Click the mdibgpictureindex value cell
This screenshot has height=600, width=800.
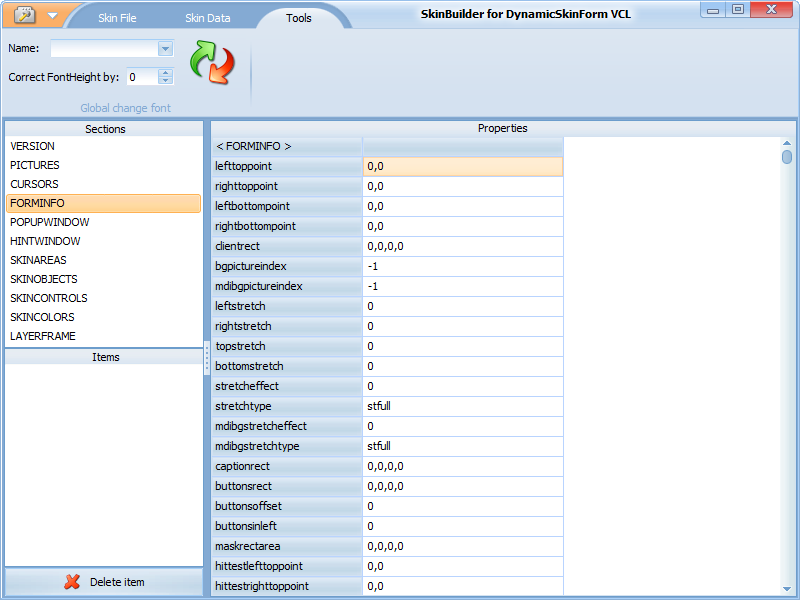click(x=463, y=286)
